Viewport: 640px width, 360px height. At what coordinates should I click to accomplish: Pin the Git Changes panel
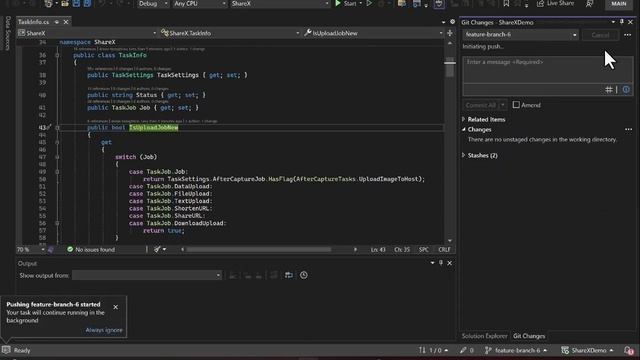tap(622, 22)
